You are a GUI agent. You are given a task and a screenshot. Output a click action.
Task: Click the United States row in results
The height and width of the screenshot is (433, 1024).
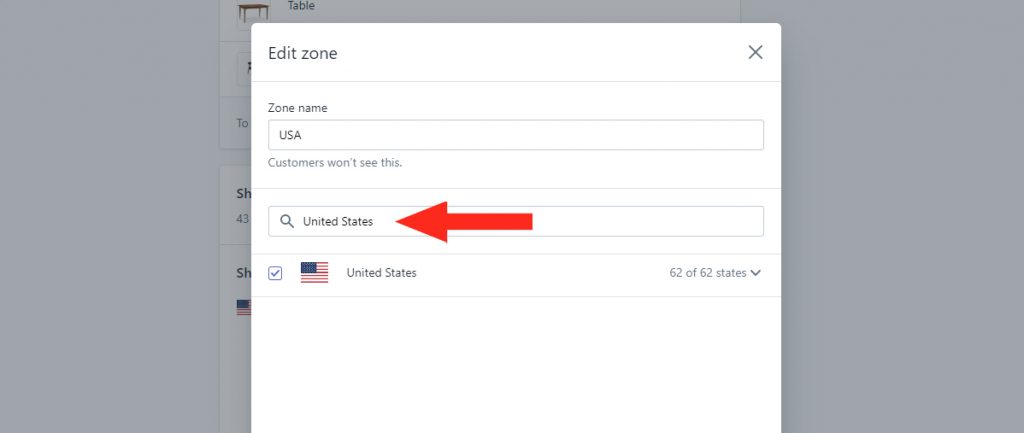click(515, 275)
